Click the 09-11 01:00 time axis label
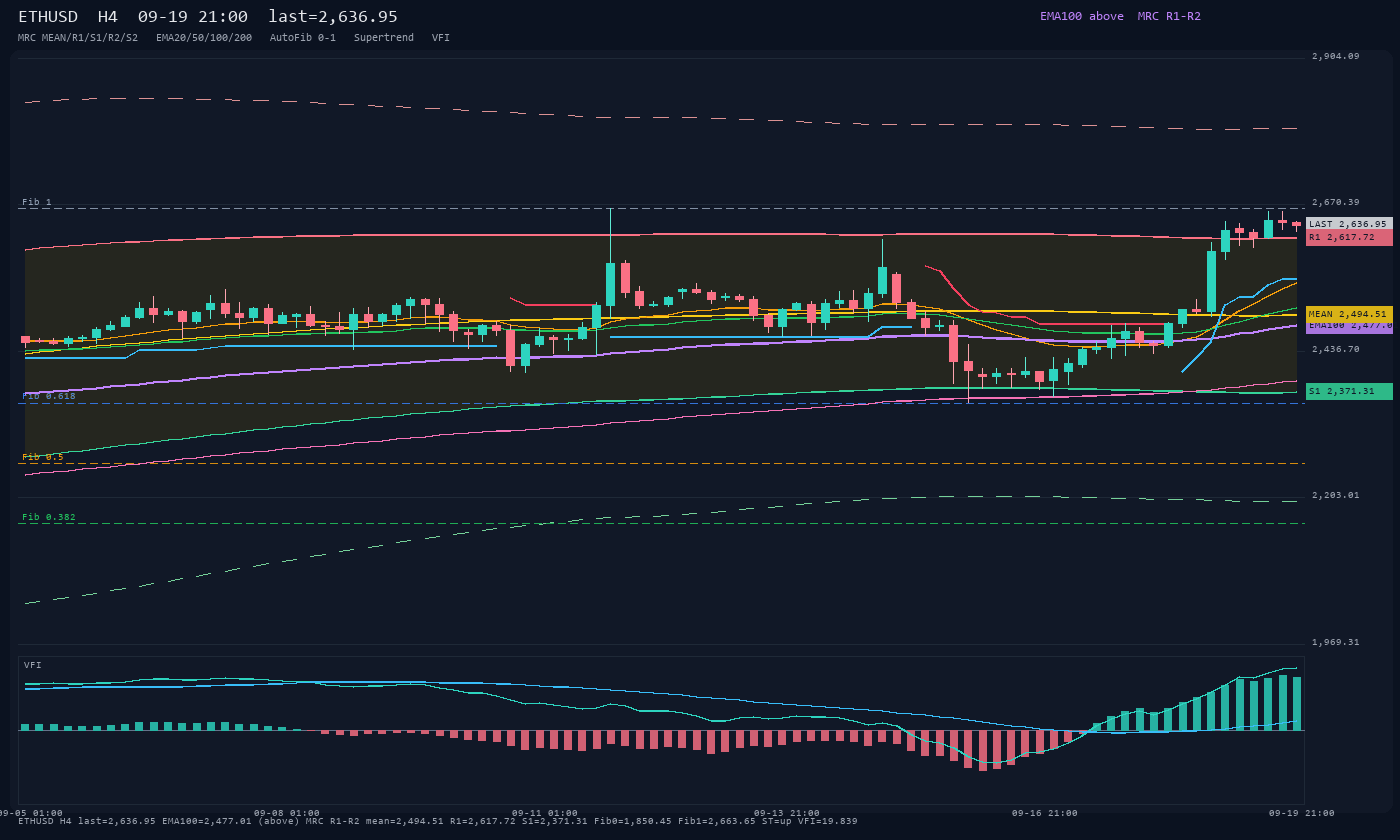The height and width of the screenshot is (840, 1400). point(545,813)
